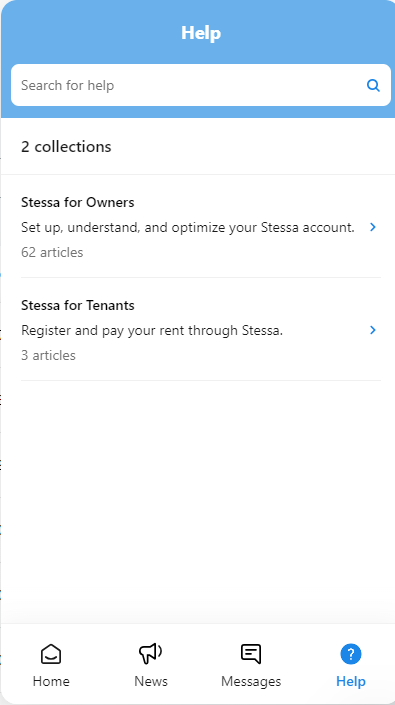The width and height of the screenshot is (395, 705).
Task: Switch to the News tab label
Action: 151,681
